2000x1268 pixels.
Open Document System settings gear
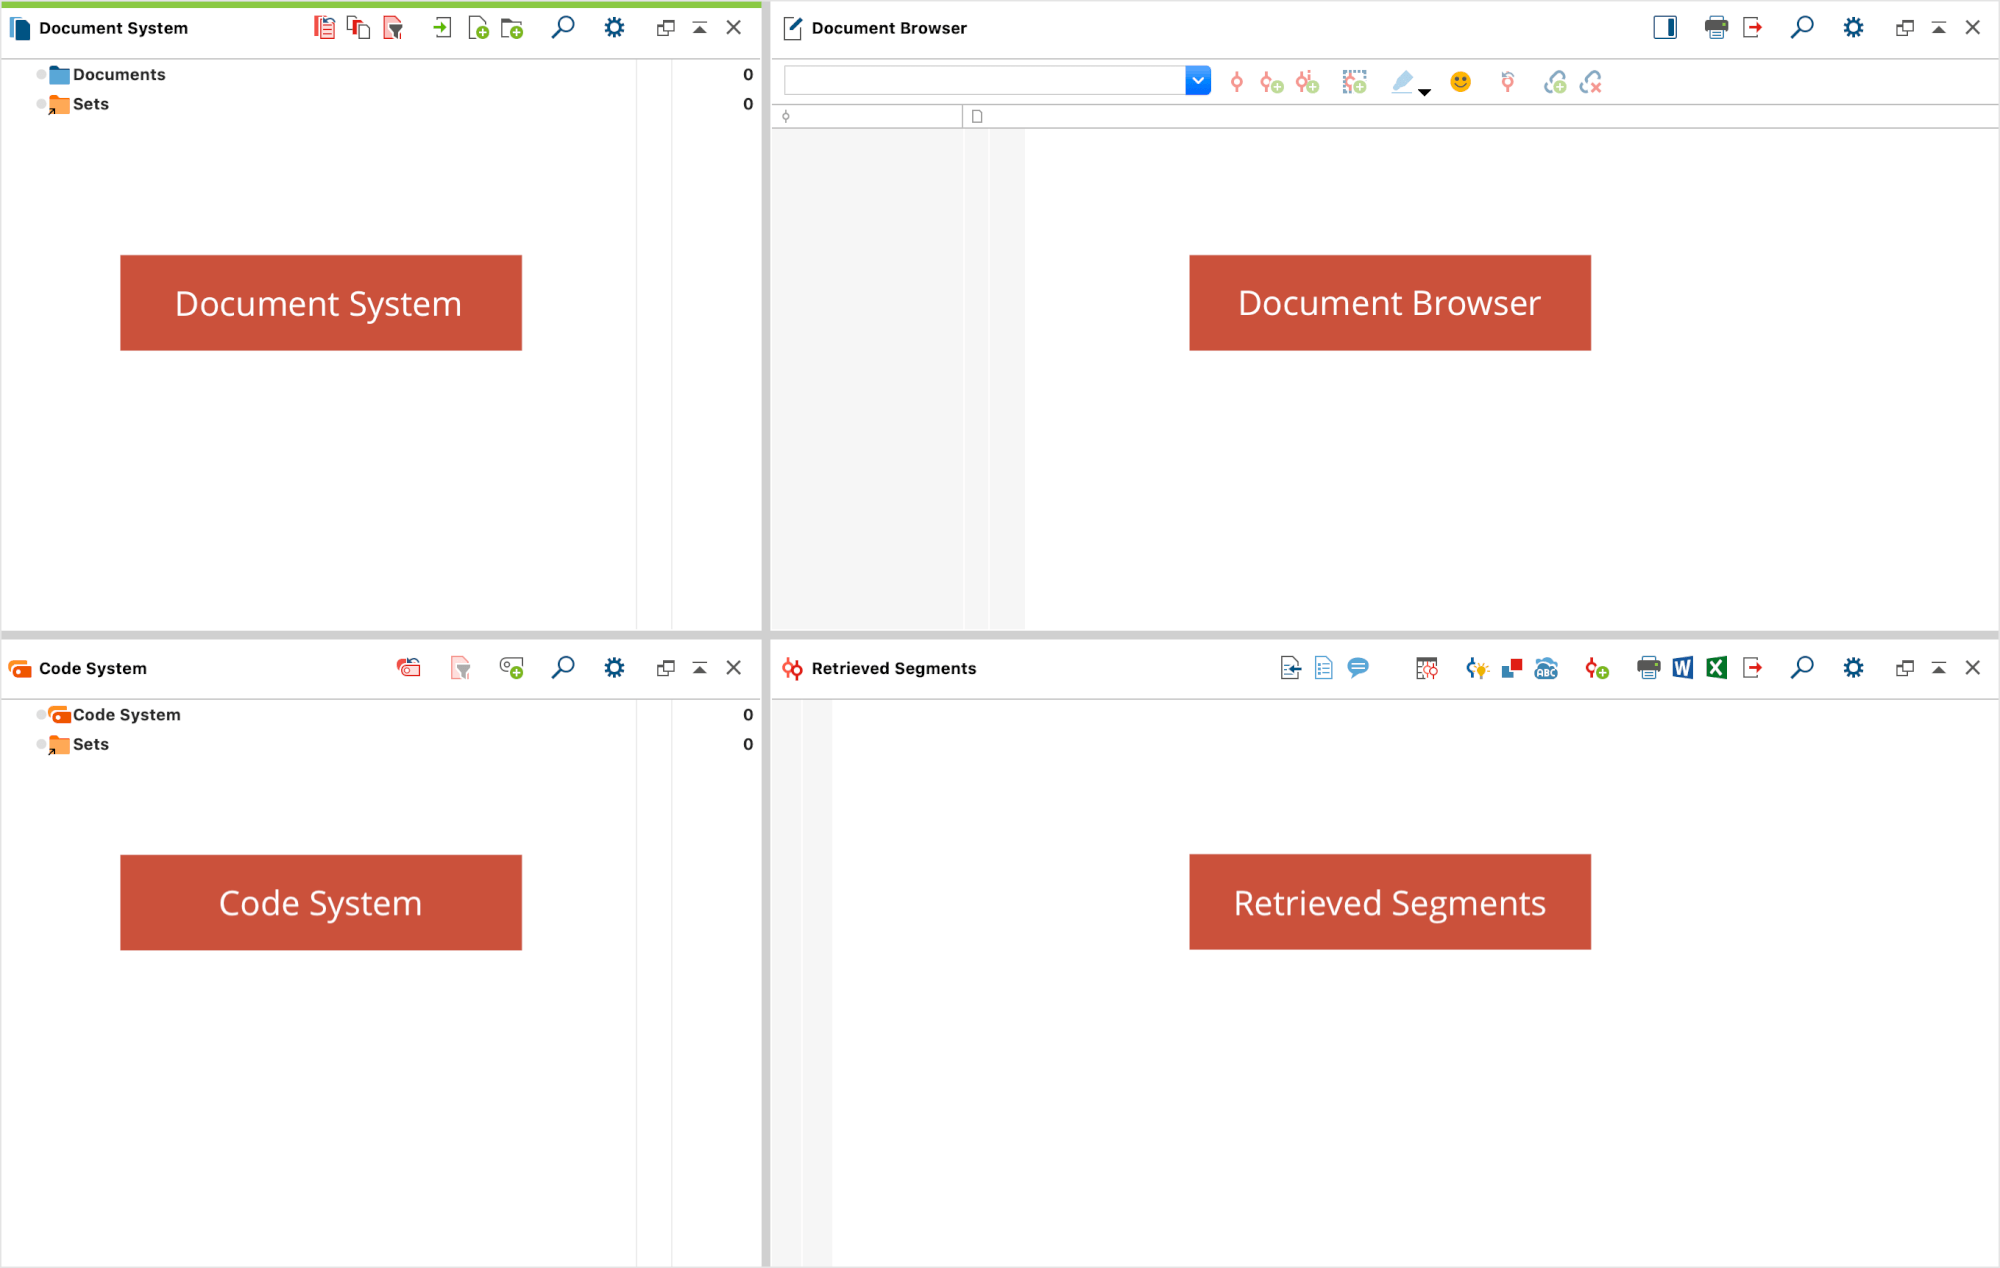tap(614, 27)
